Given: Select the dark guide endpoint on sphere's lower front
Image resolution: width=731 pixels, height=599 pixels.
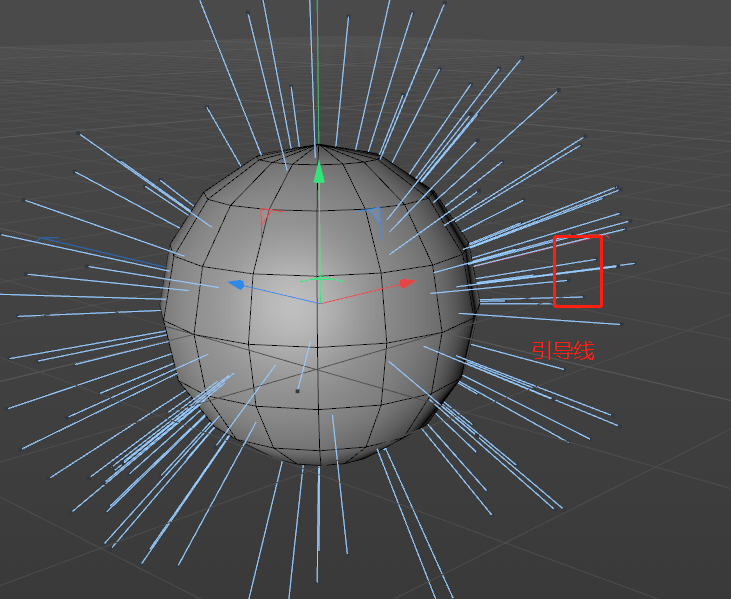Looking at the screenshot, I should 297,391.
